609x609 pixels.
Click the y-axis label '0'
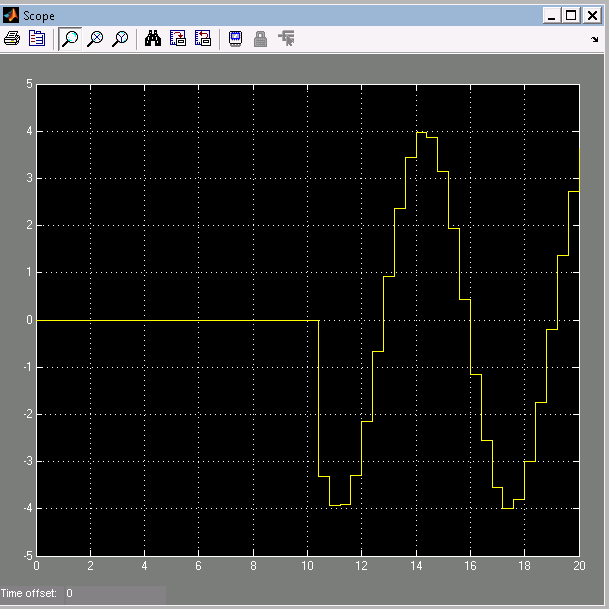[30, 320]
